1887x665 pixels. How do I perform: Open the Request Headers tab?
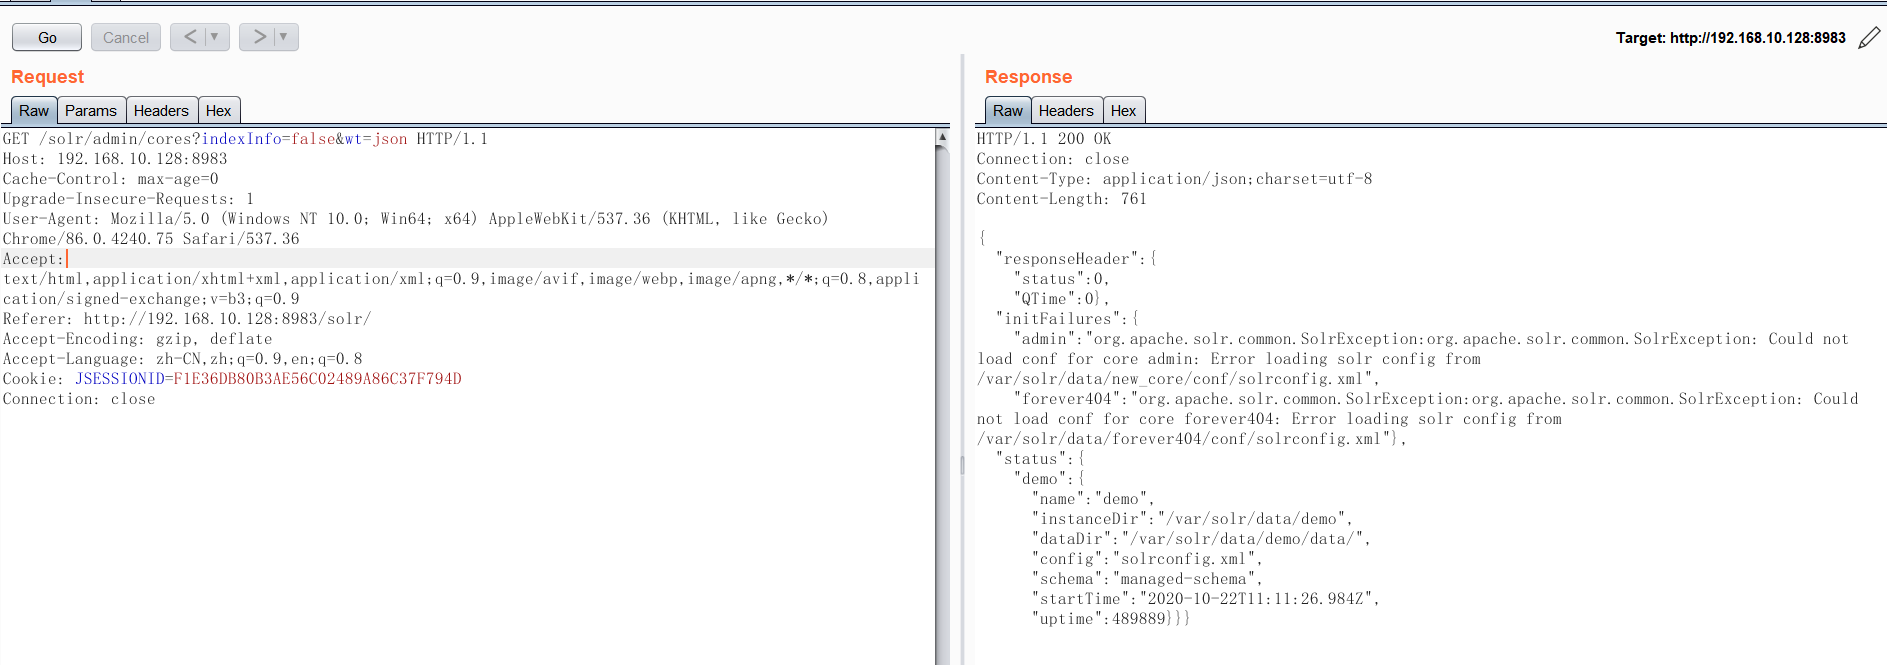coord(161,111)
